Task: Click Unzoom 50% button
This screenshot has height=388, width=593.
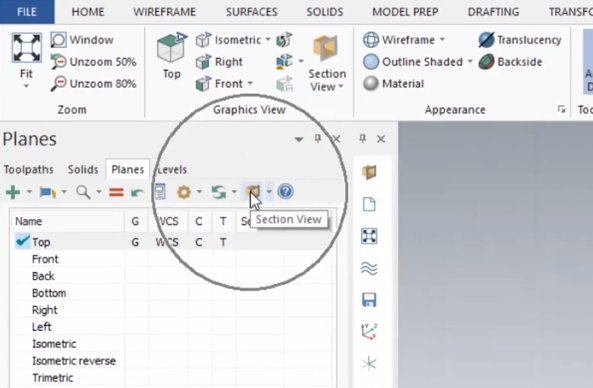Action: pos(93,62)
